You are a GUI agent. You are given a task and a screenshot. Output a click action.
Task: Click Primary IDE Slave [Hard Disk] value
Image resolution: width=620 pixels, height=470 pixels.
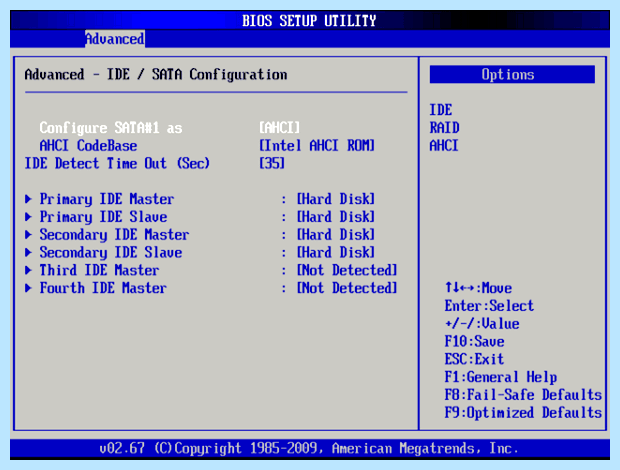(x=336, y=217)
